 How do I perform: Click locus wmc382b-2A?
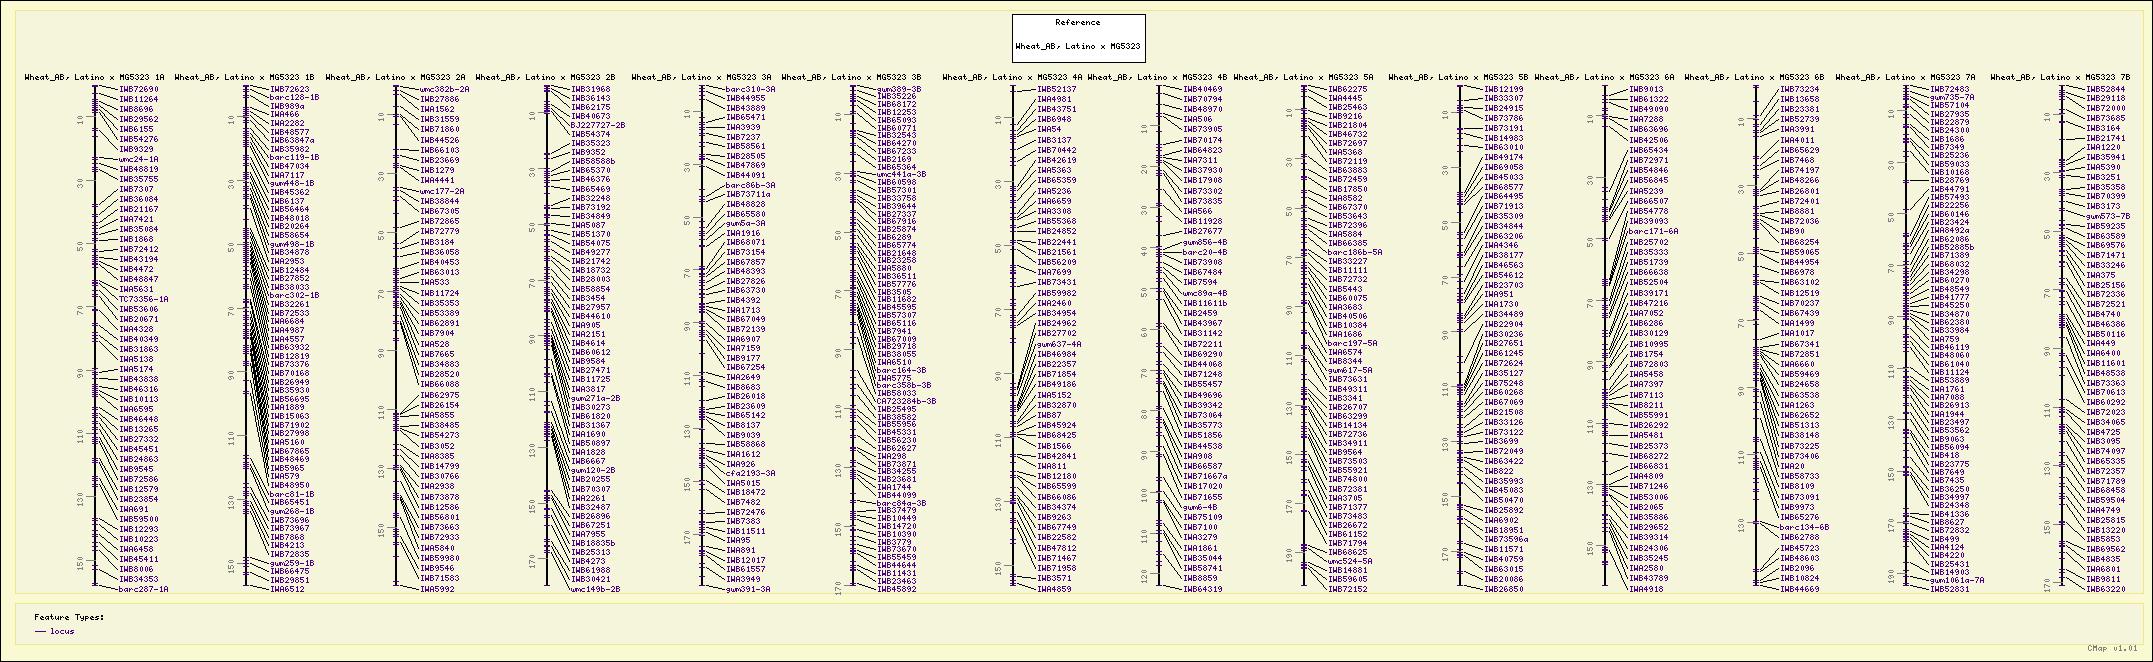[444, 89]
